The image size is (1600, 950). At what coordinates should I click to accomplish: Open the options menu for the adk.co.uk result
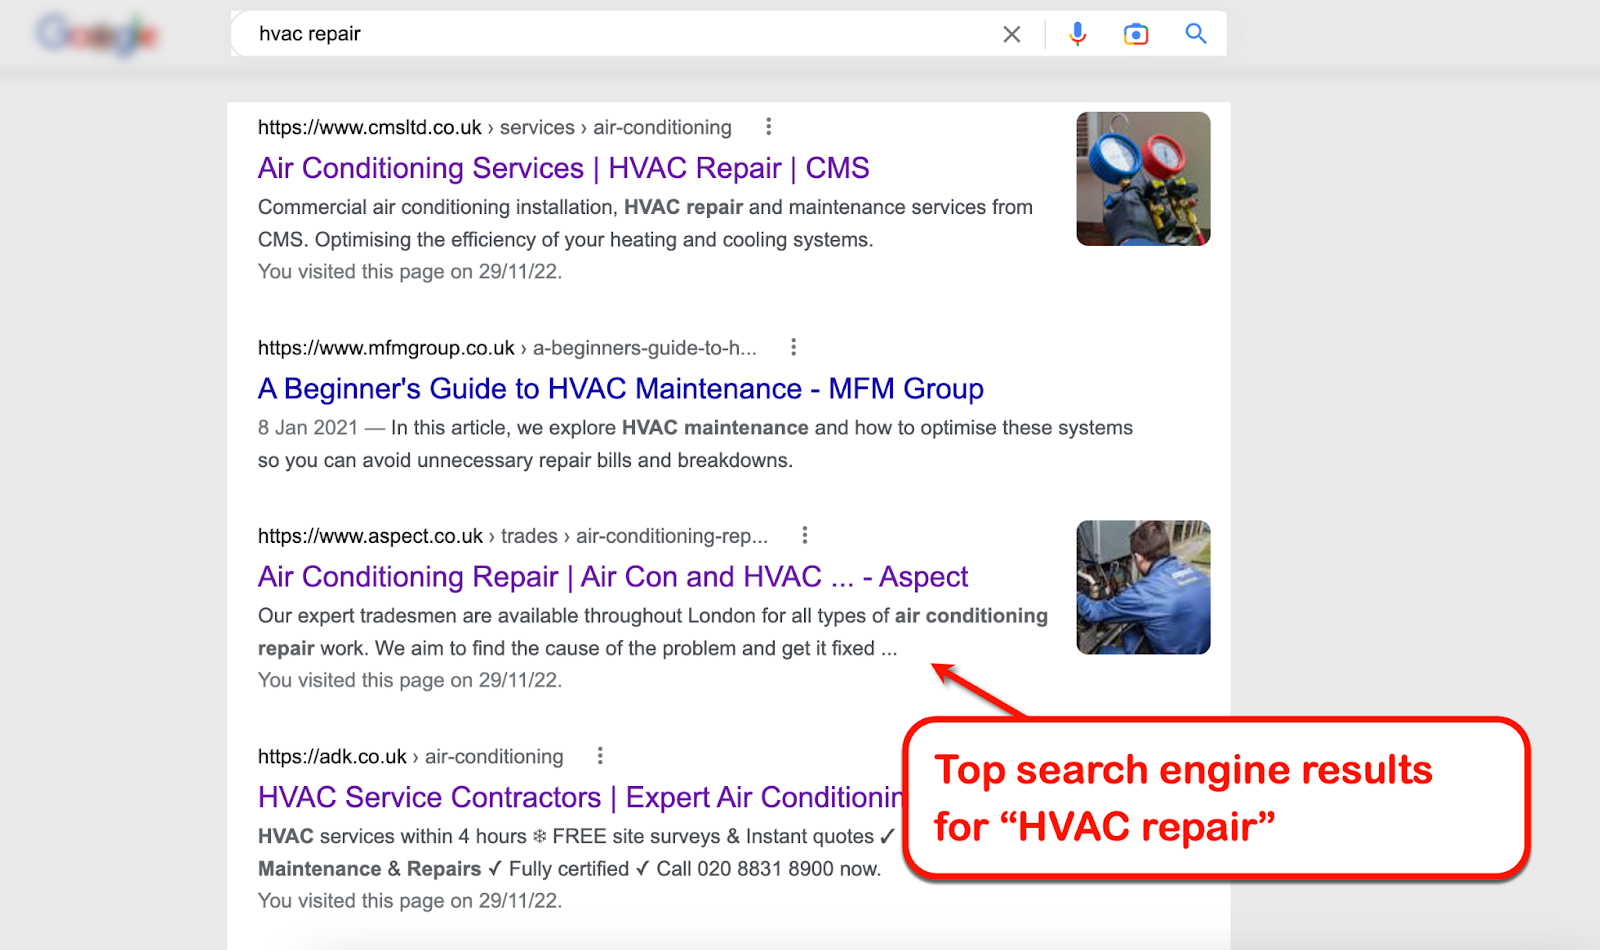click(x=599, y=756)
